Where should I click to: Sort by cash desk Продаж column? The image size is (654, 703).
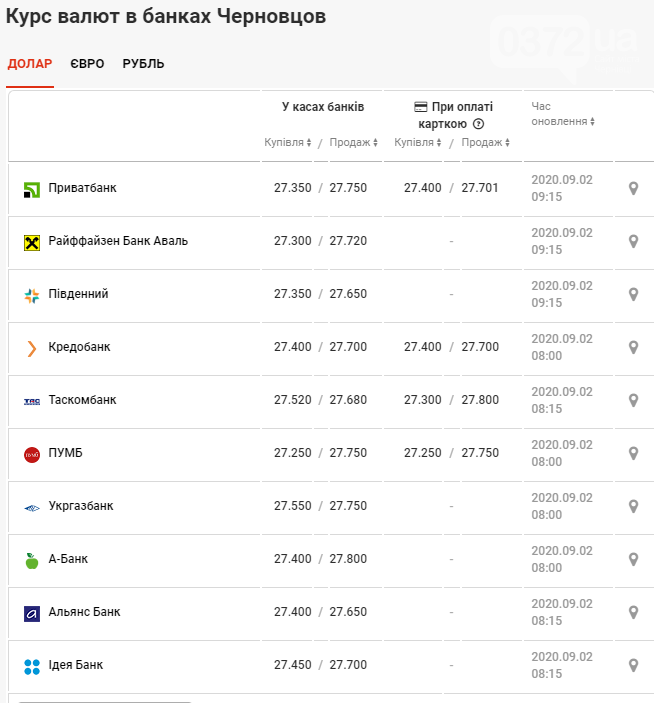(354, 142)
